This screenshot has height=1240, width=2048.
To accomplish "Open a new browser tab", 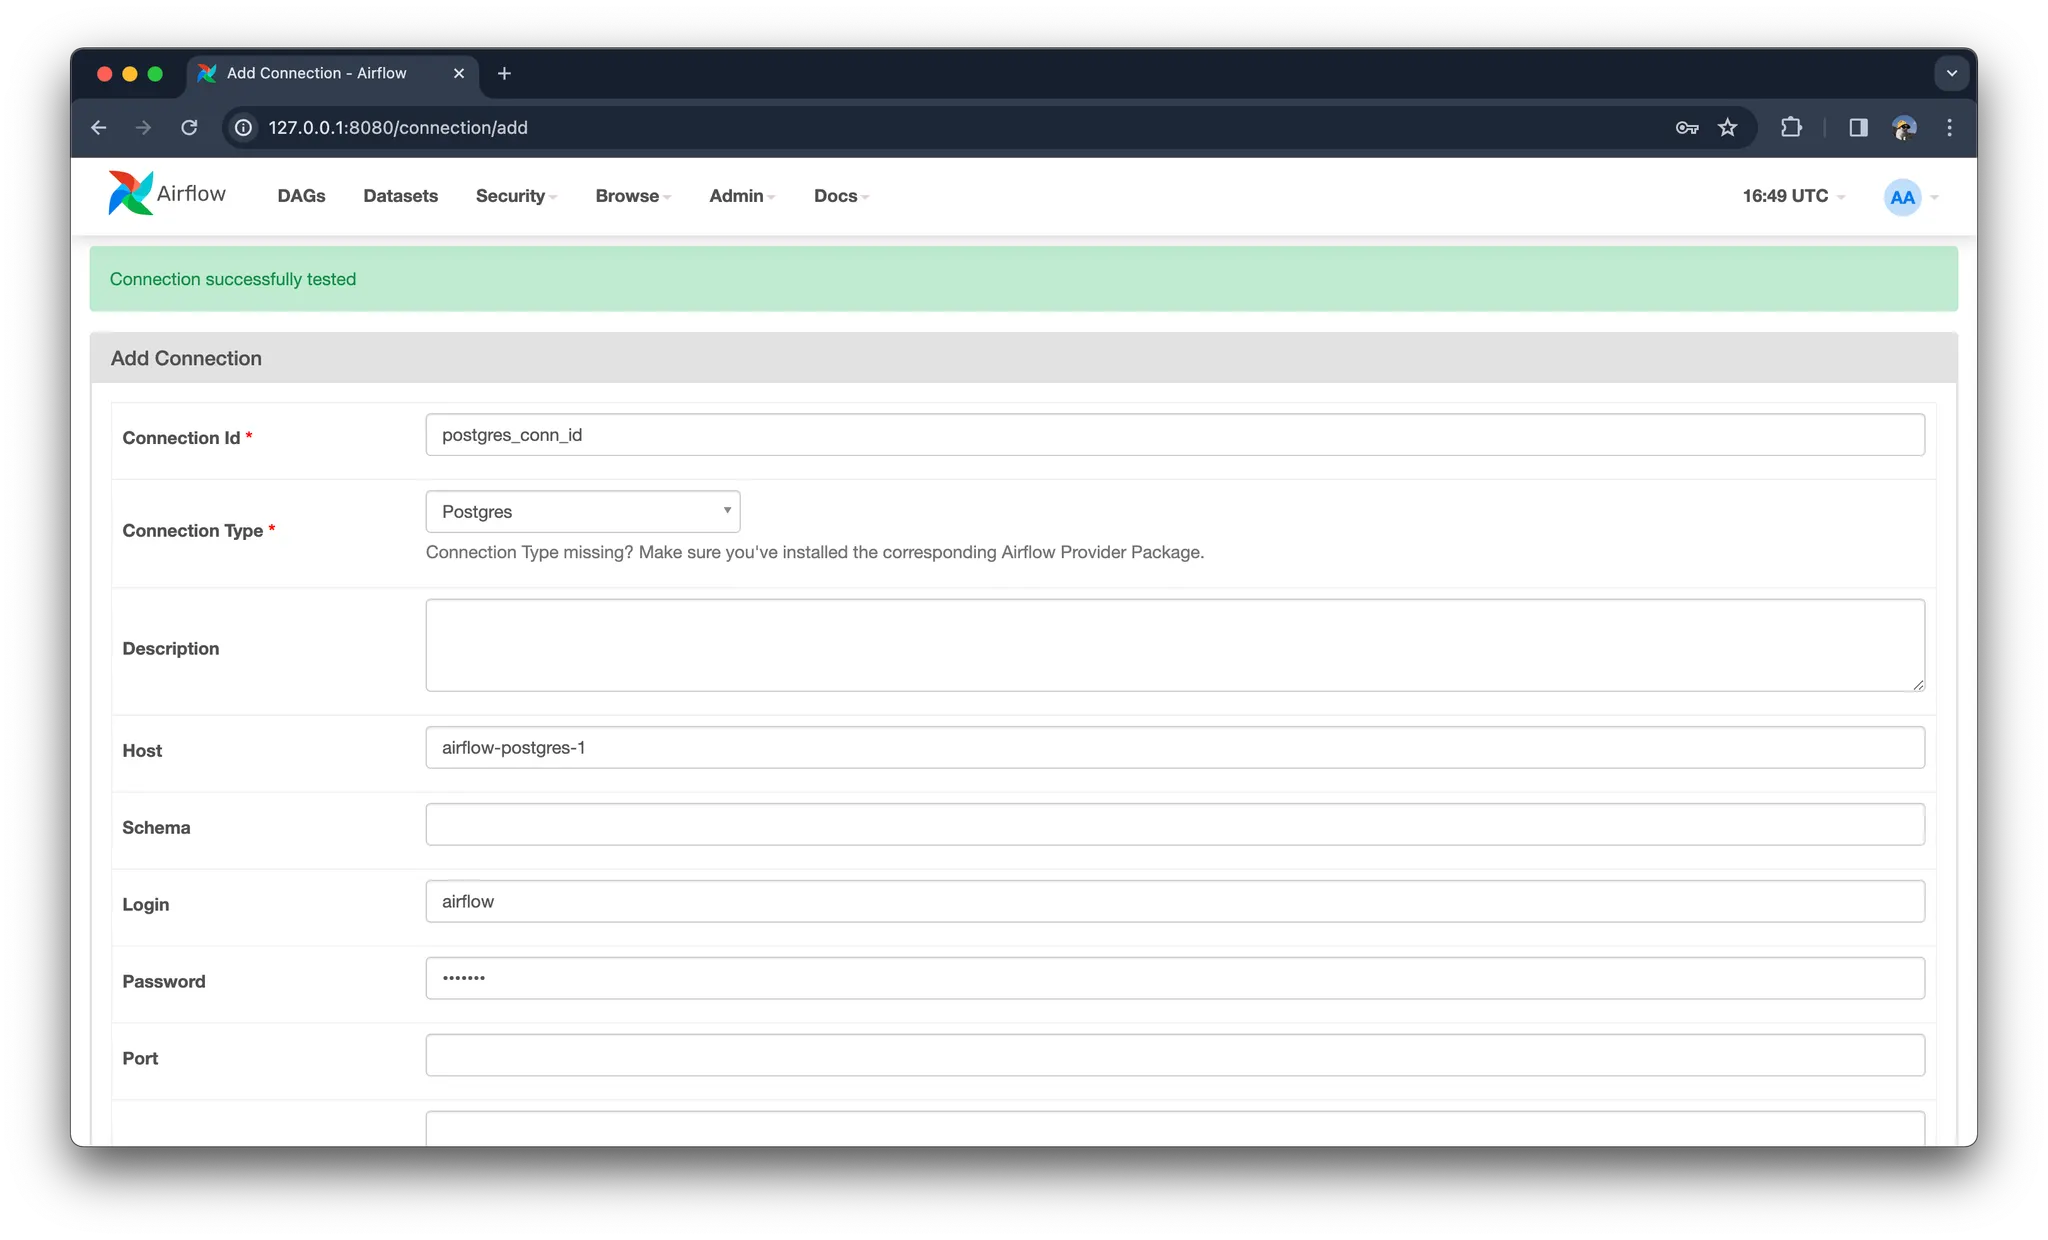I will coord(504,73).
